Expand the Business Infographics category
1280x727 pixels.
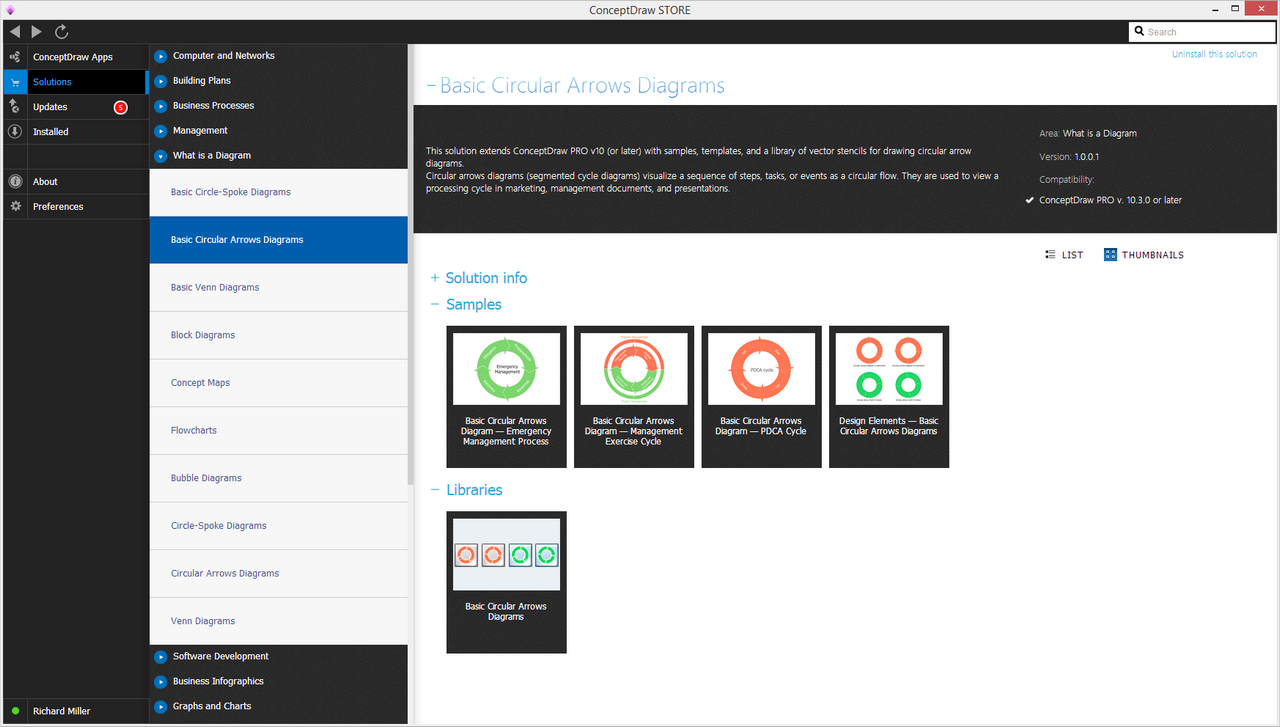tap(161, 682)
